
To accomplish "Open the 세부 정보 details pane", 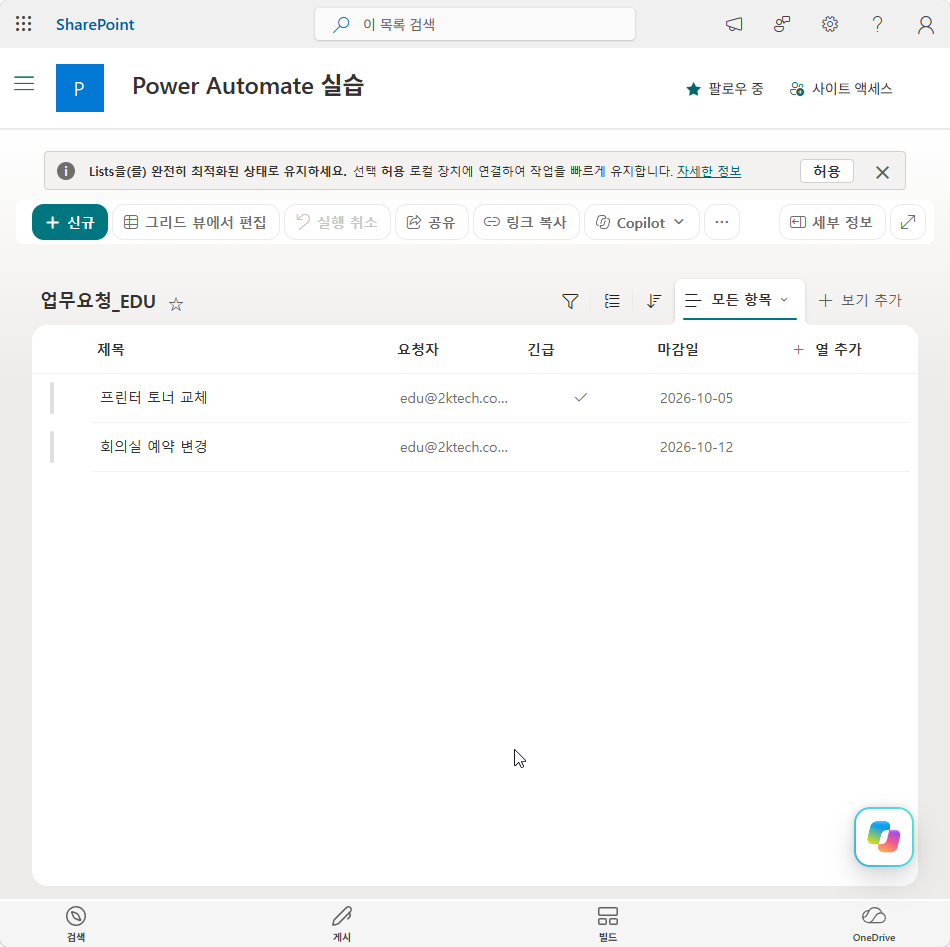I will (832, 222).
